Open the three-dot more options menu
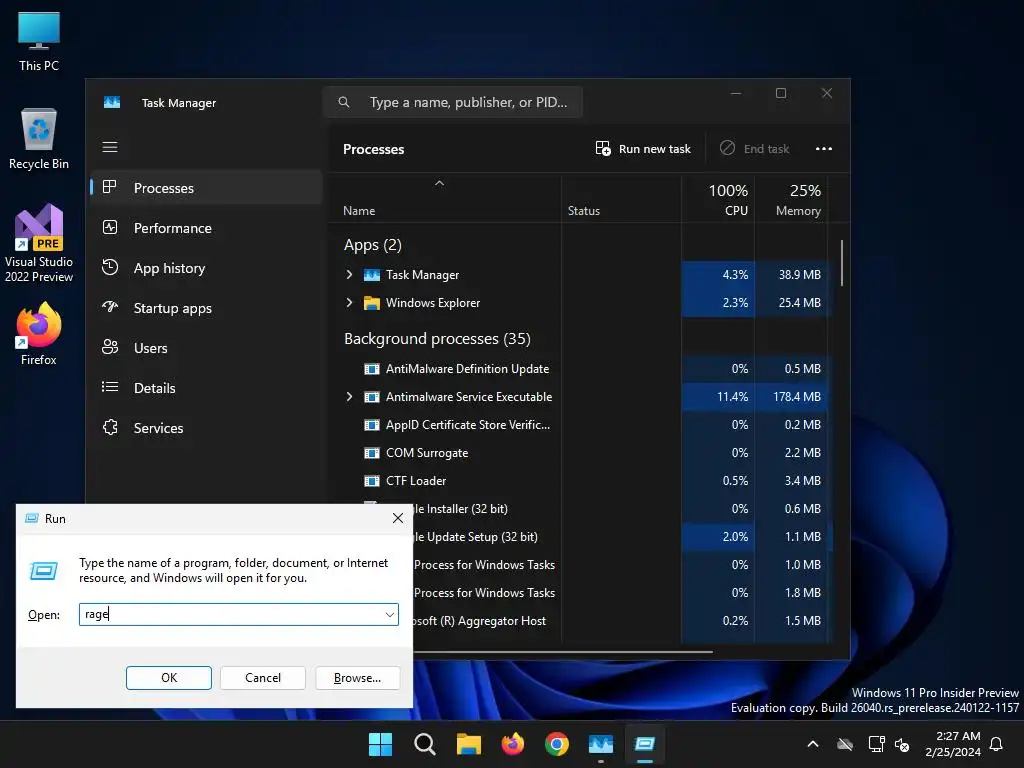This screenshot has height=768, width=1024. pos(824,149)
